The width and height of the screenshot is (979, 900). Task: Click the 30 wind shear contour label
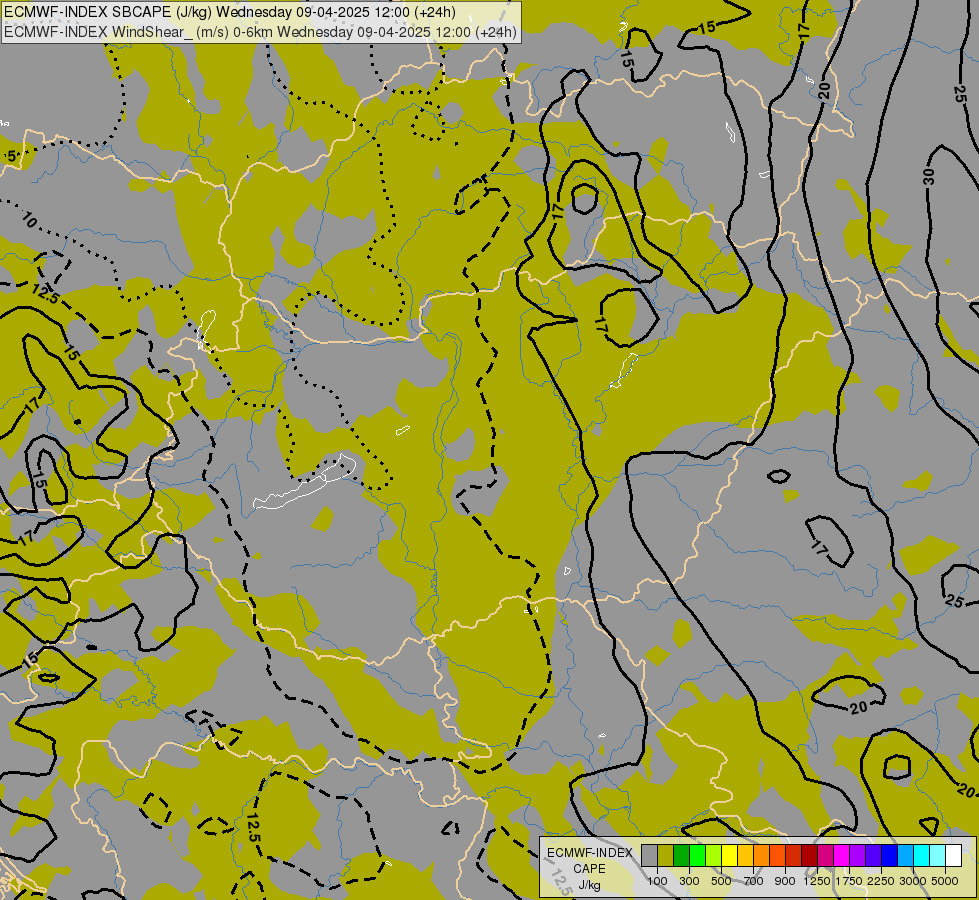click(929, 177)
